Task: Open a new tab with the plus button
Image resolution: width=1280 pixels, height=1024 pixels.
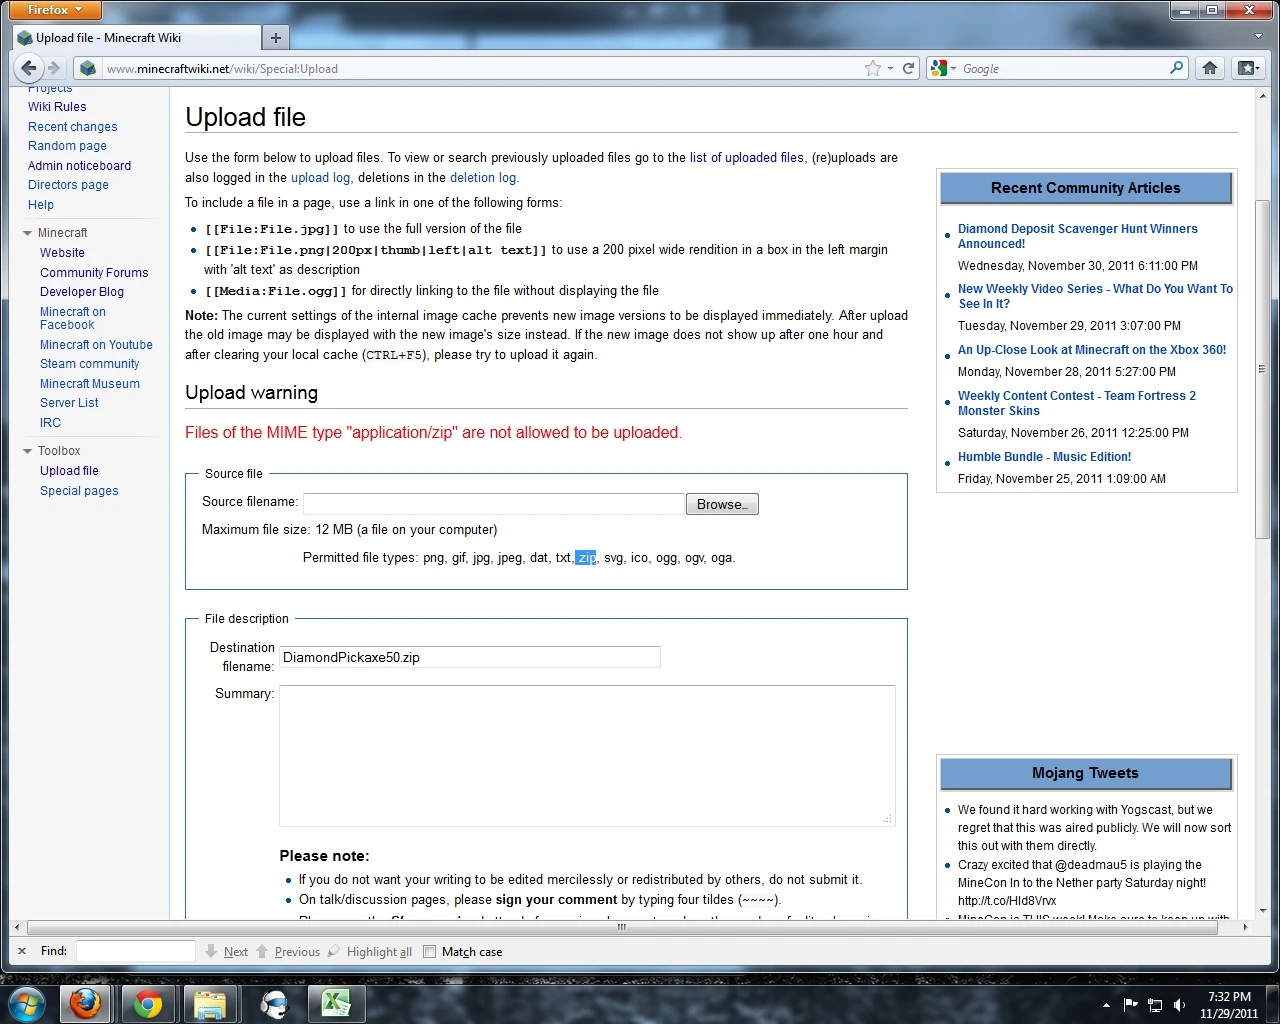Action: (x=276, y=38)
